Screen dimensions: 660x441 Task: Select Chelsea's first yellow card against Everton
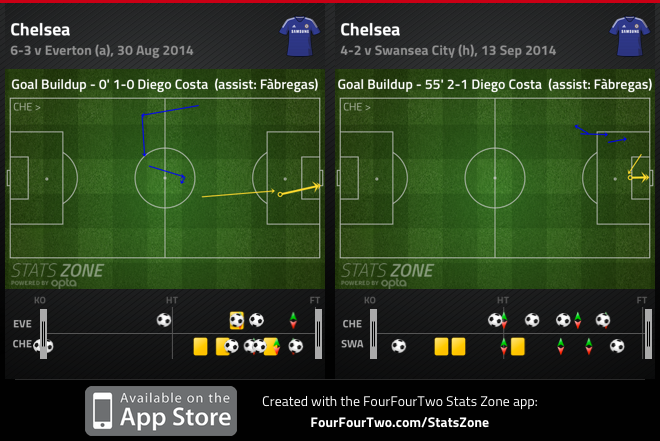(200, 346)
